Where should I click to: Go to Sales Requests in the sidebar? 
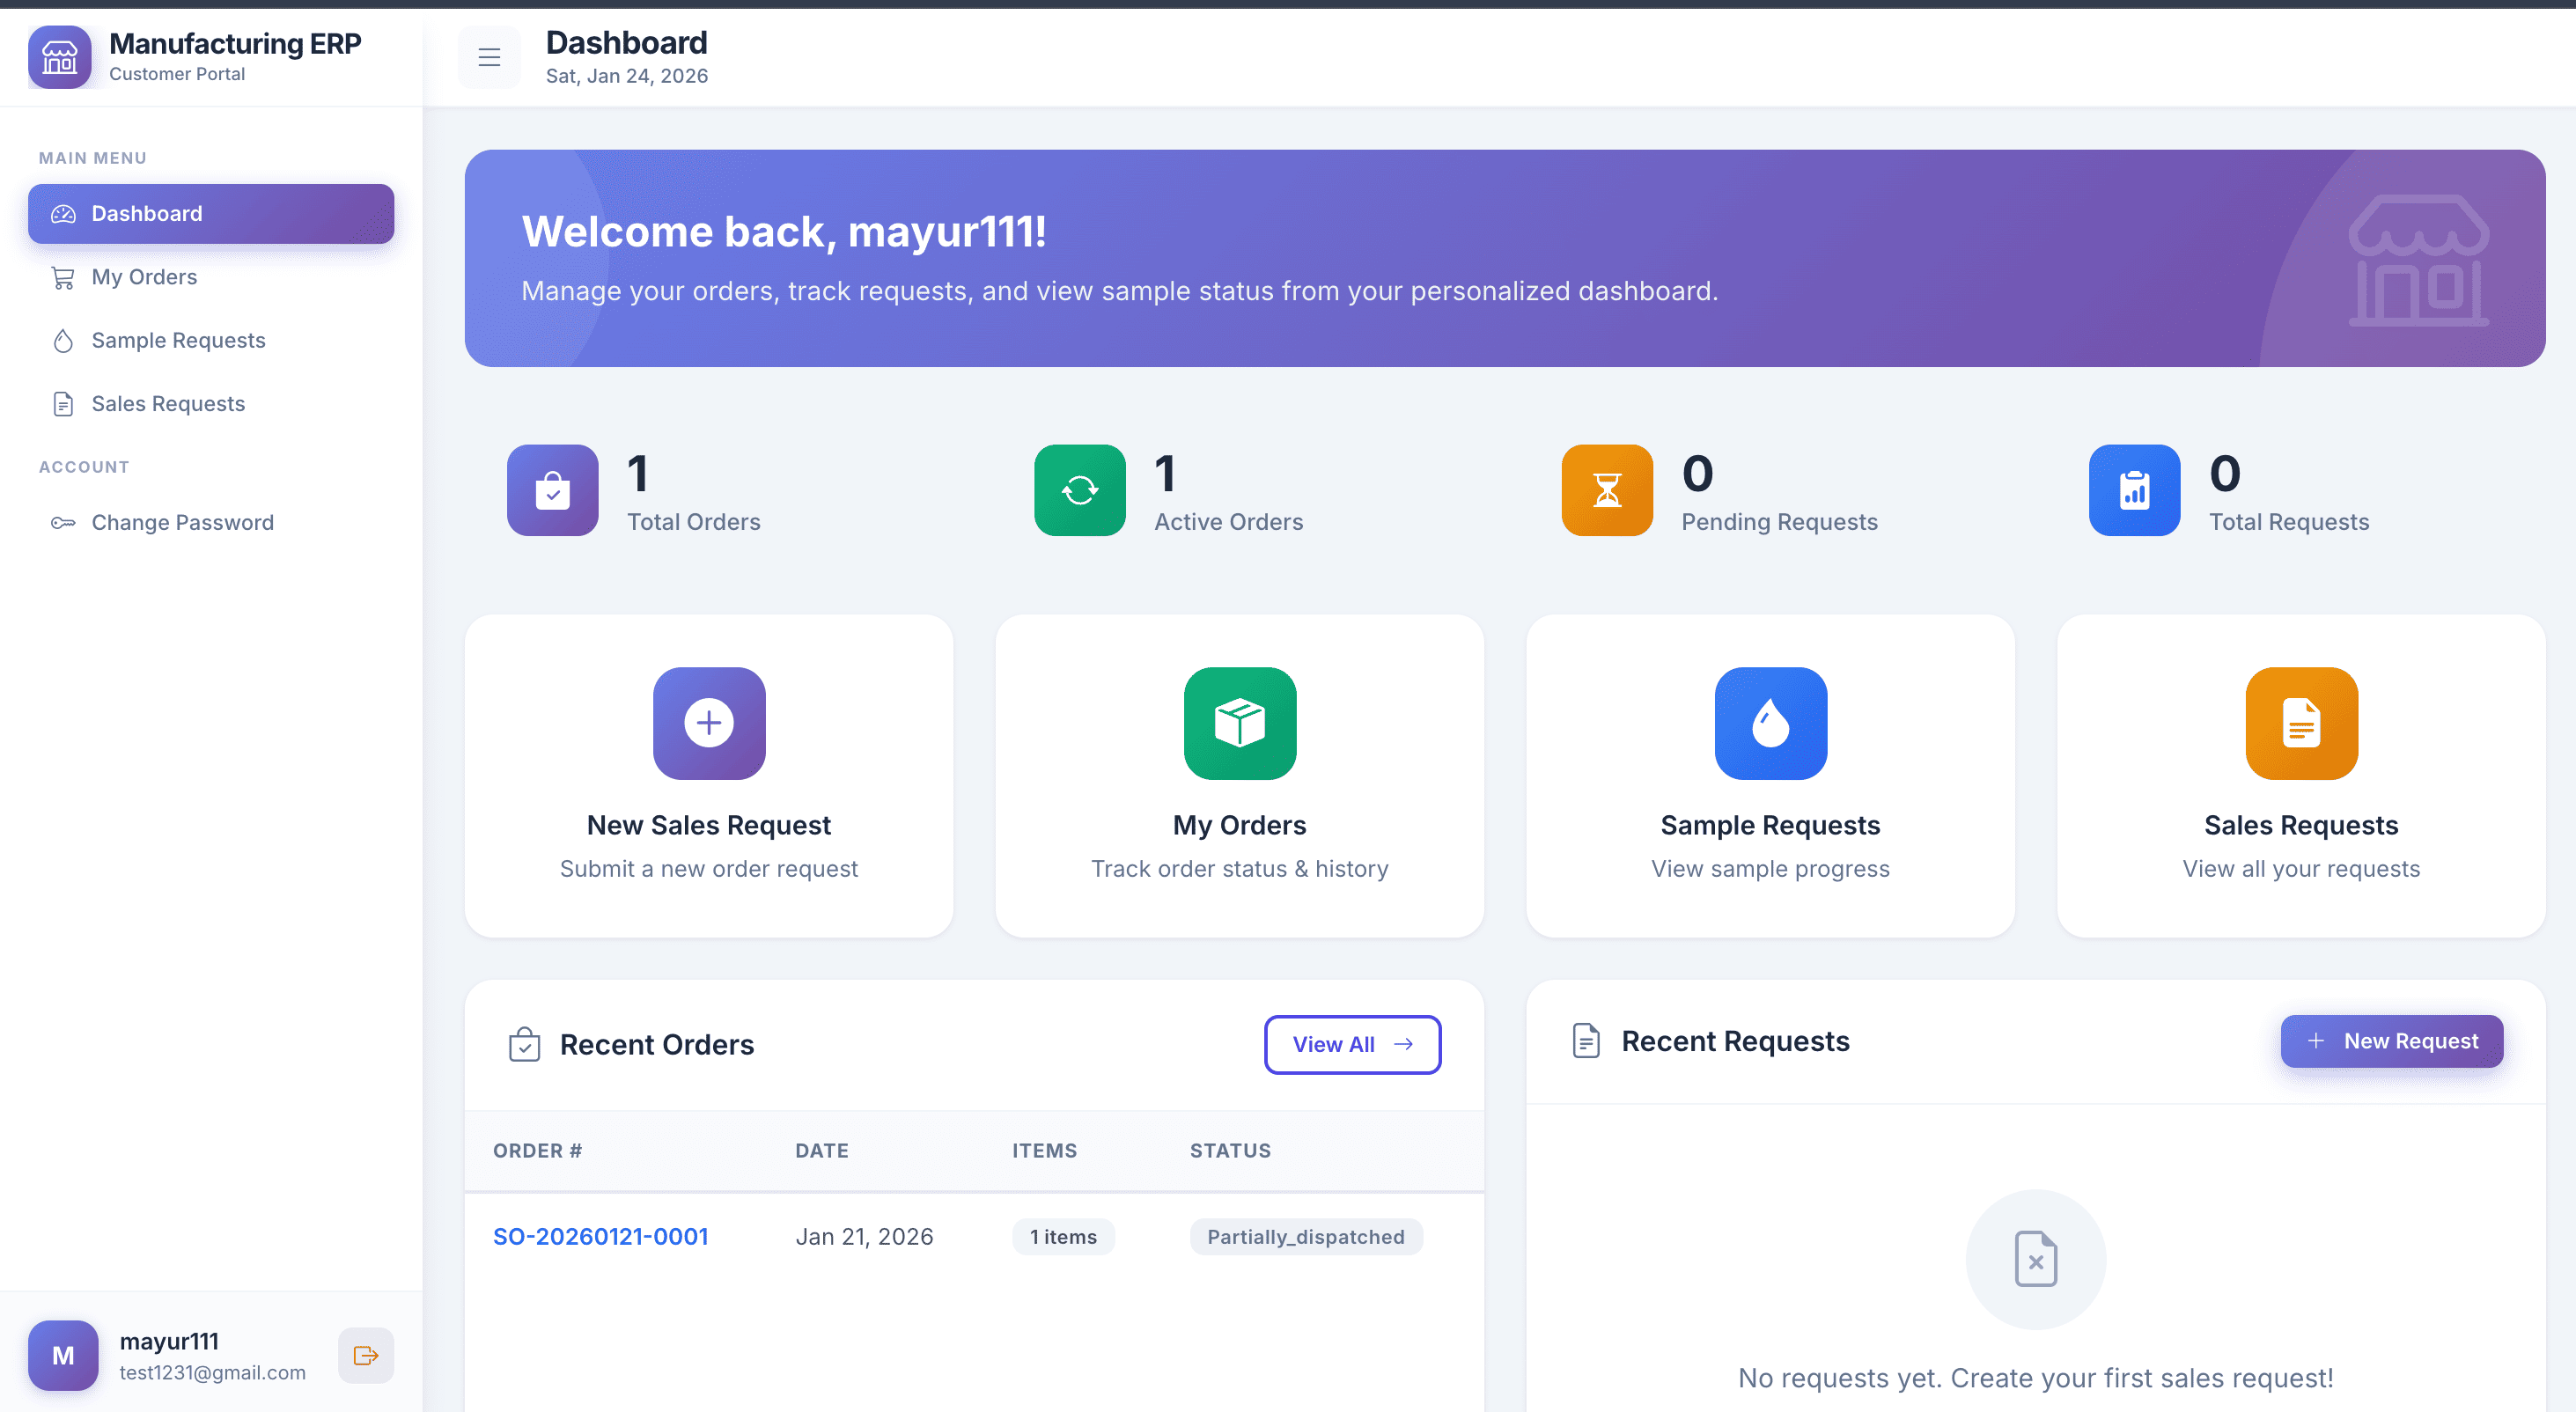[168, 404]
